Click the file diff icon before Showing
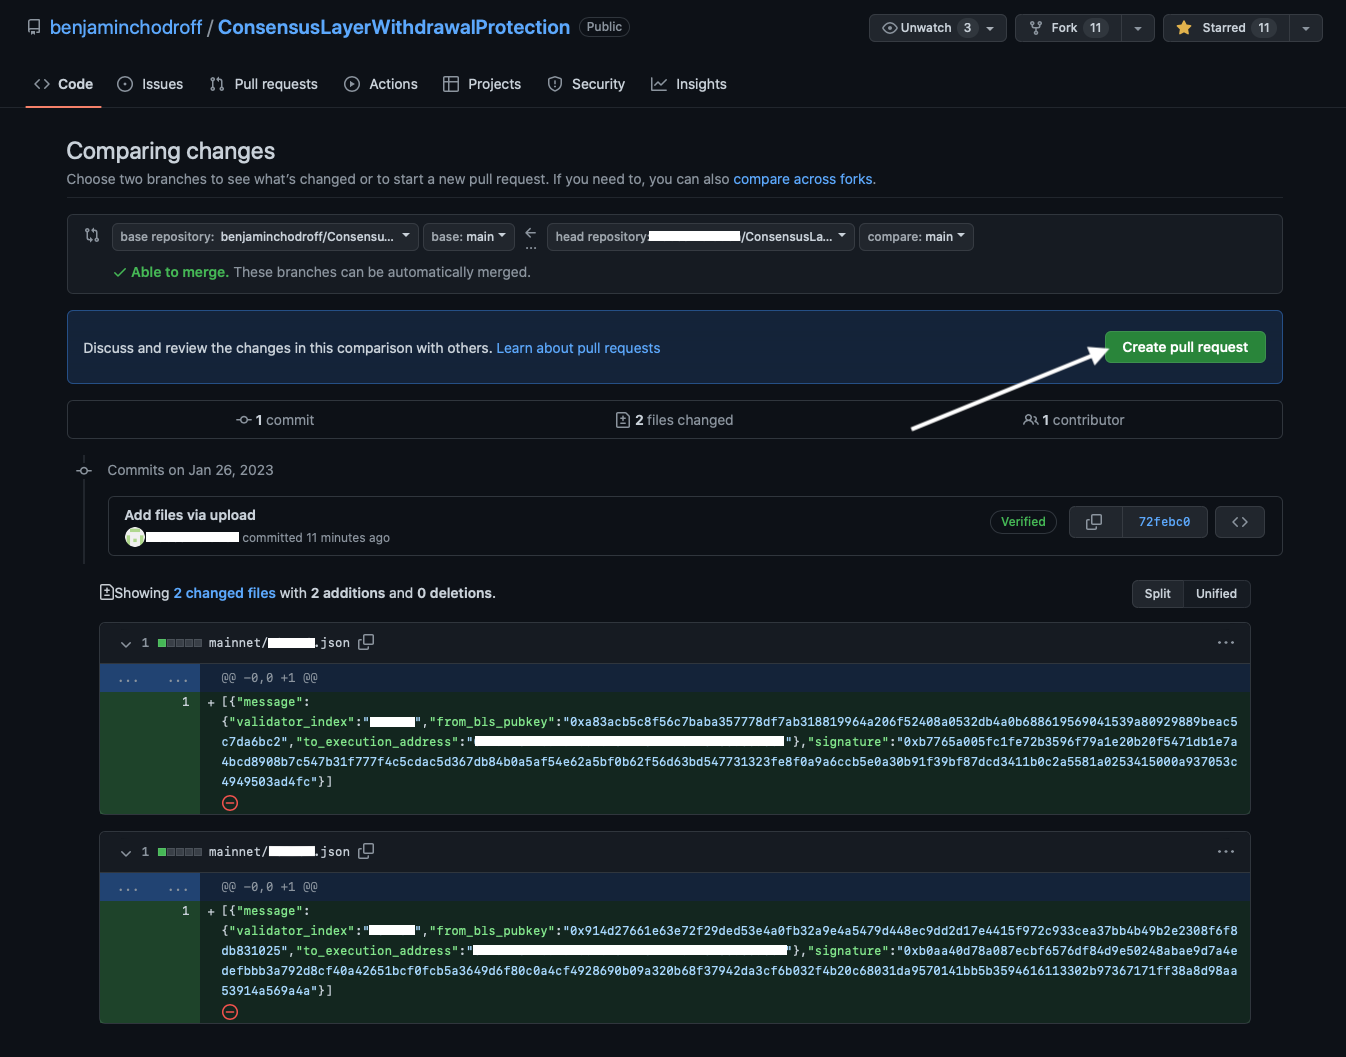This screenshot has height=1057, width=1346. [106, 592]
